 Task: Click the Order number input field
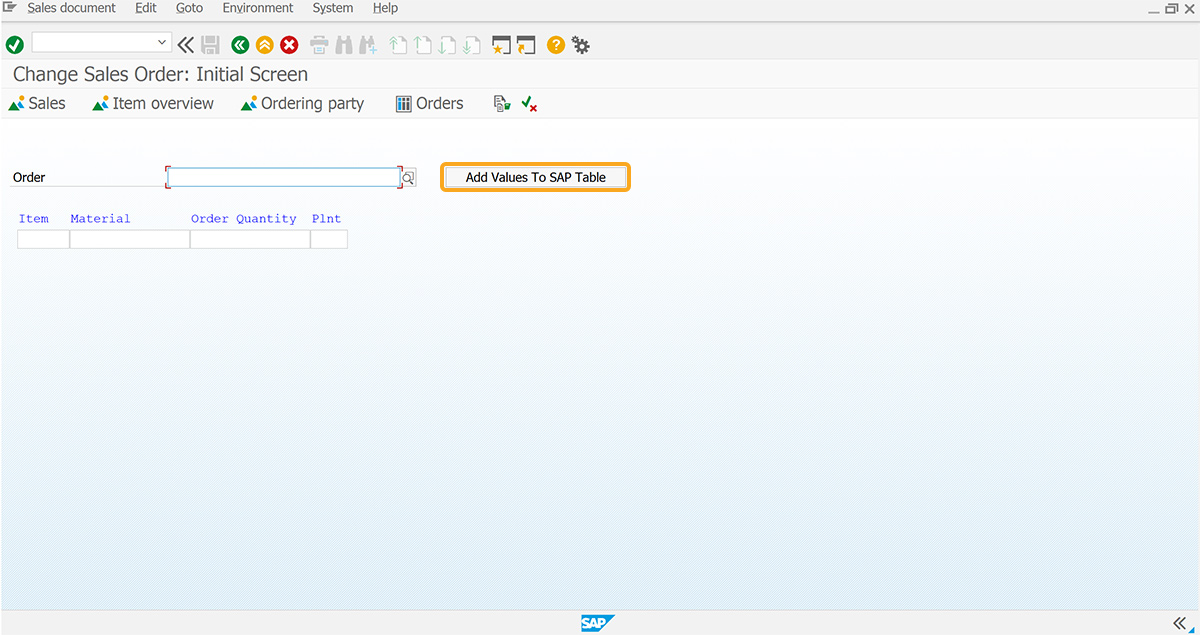(x=284, y=177)
